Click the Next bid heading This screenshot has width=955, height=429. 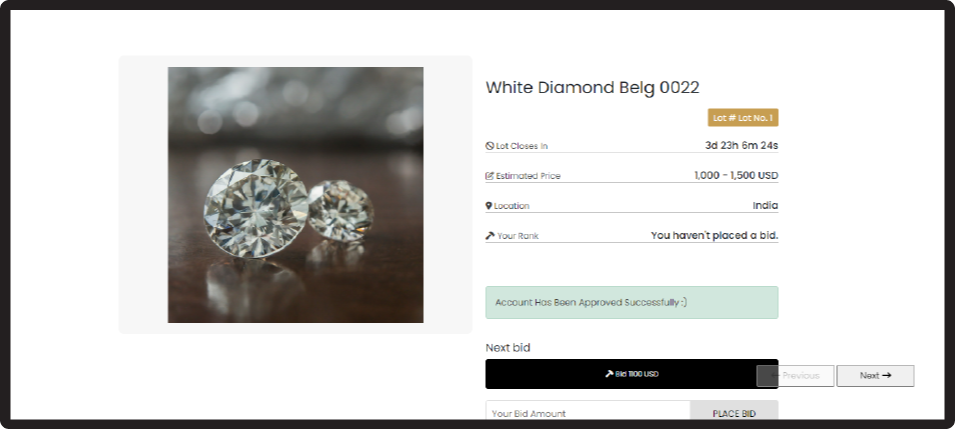click(x=508, y=348)
